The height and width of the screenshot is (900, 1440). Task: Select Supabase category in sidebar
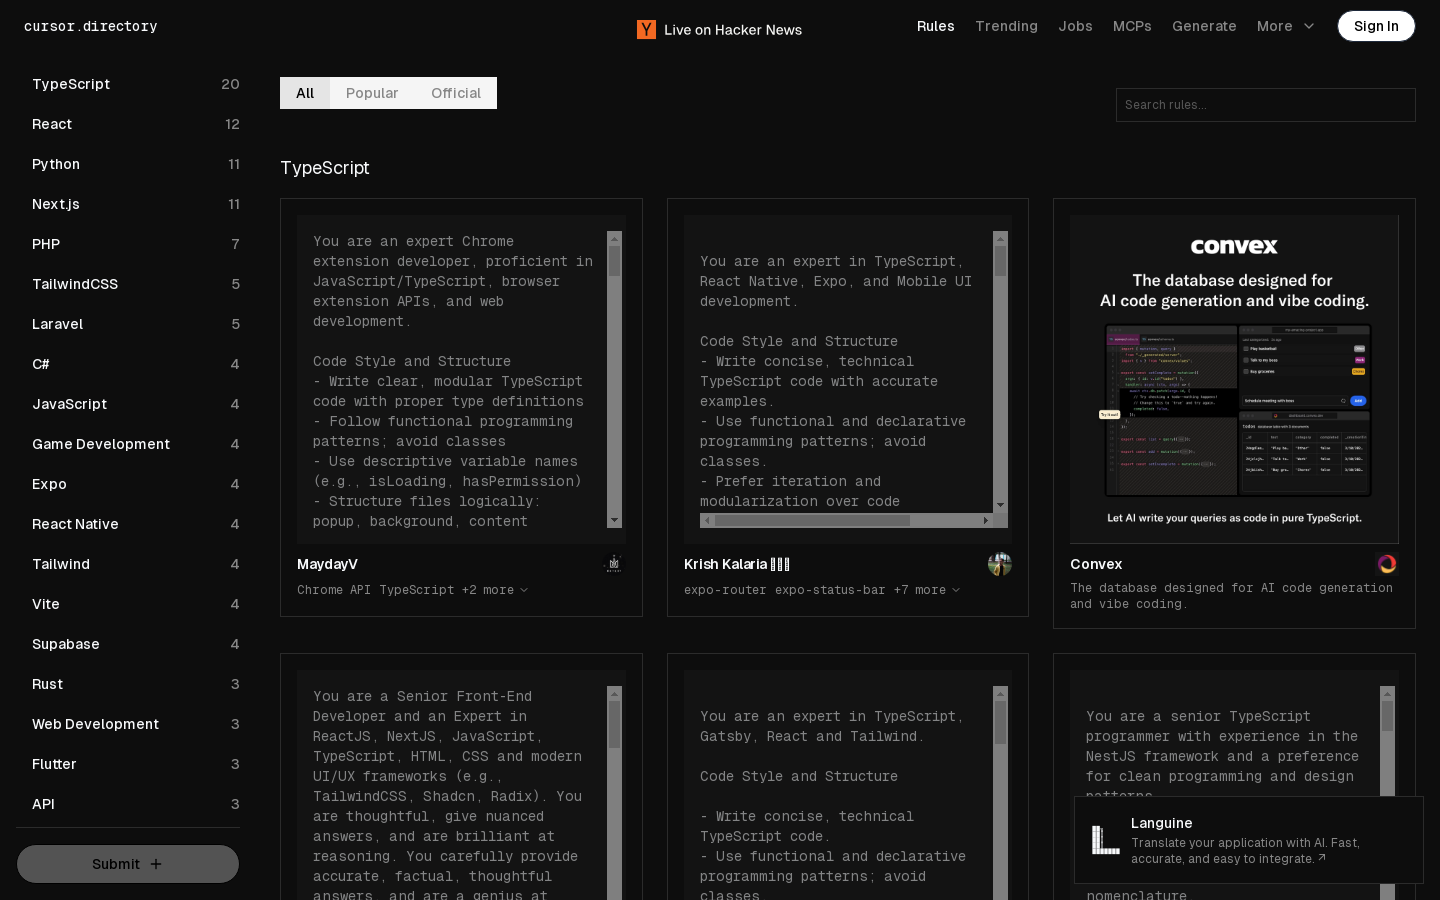(136, 644)
